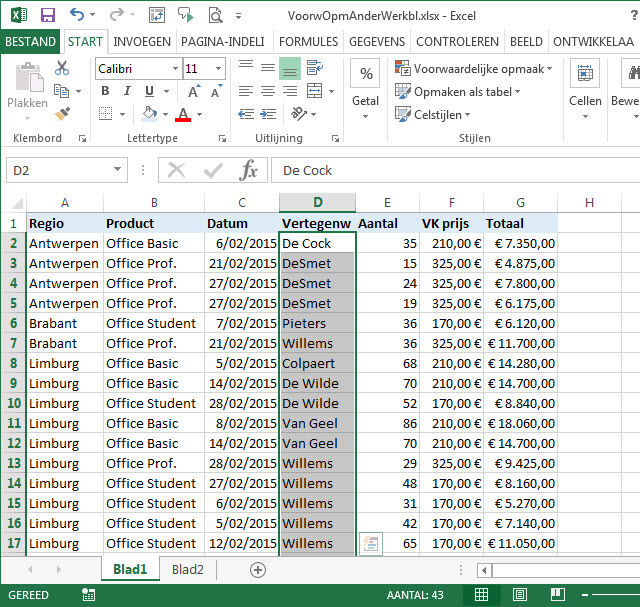Switch to the CONTROLEREN tab

[x=457, y=42]
